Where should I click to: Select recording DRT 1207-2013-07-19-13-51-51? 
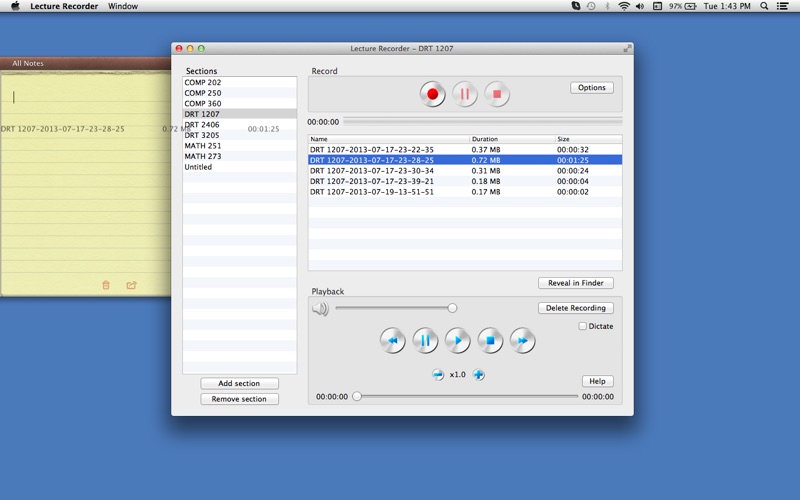(x=465, y=192)
